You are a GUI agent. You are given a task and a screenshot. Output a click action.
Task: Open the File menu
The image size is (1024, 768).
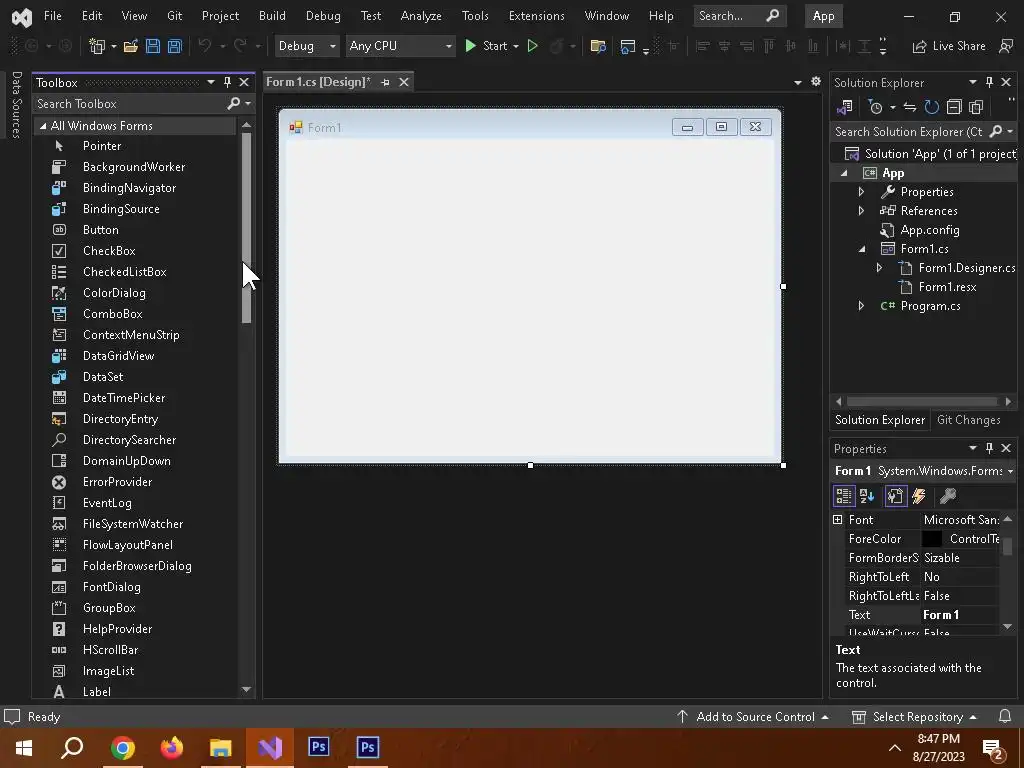(x=52, y=16)
